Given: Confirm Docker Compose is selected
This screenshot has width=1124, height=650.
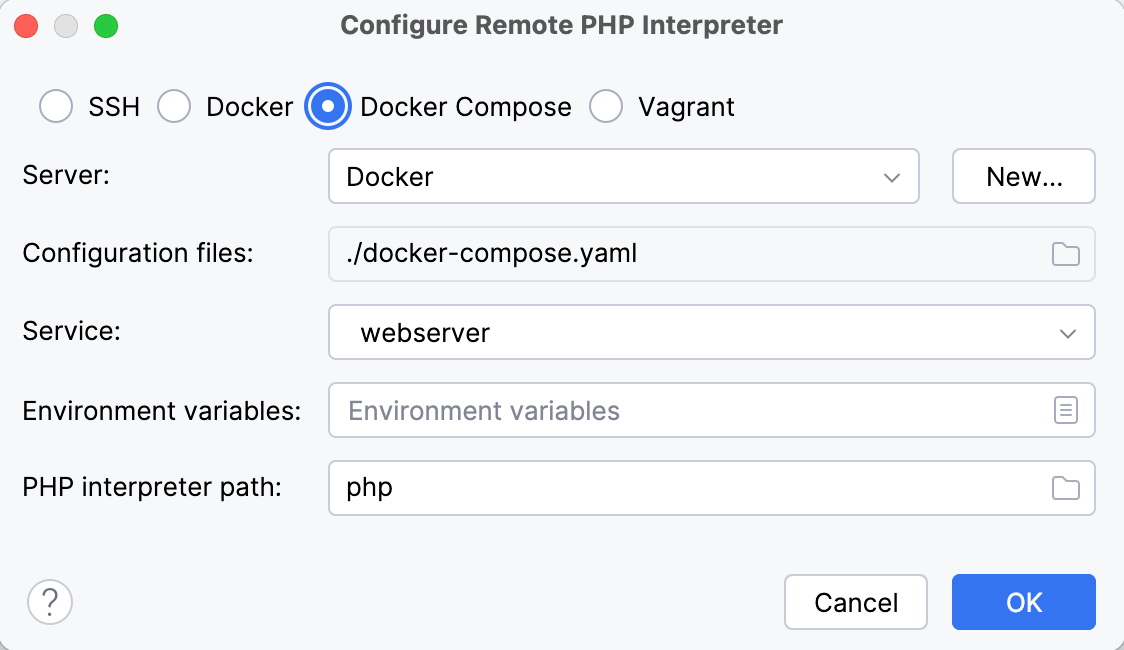Looking at the screenshot, I should tap(328, 106).
